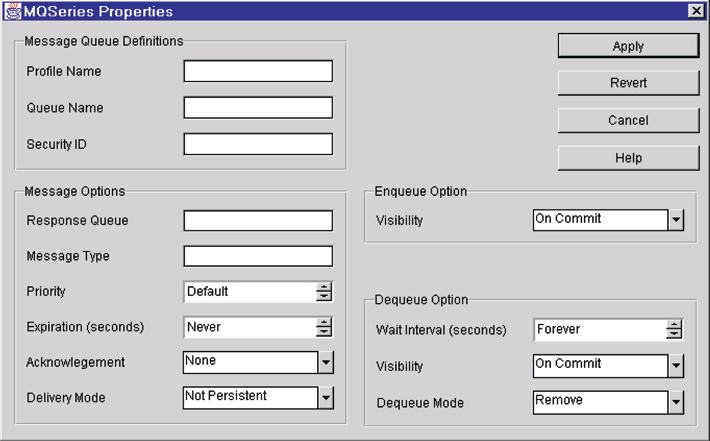Click the Revert button
The image size is (710, 441).
tap(628, 83)
